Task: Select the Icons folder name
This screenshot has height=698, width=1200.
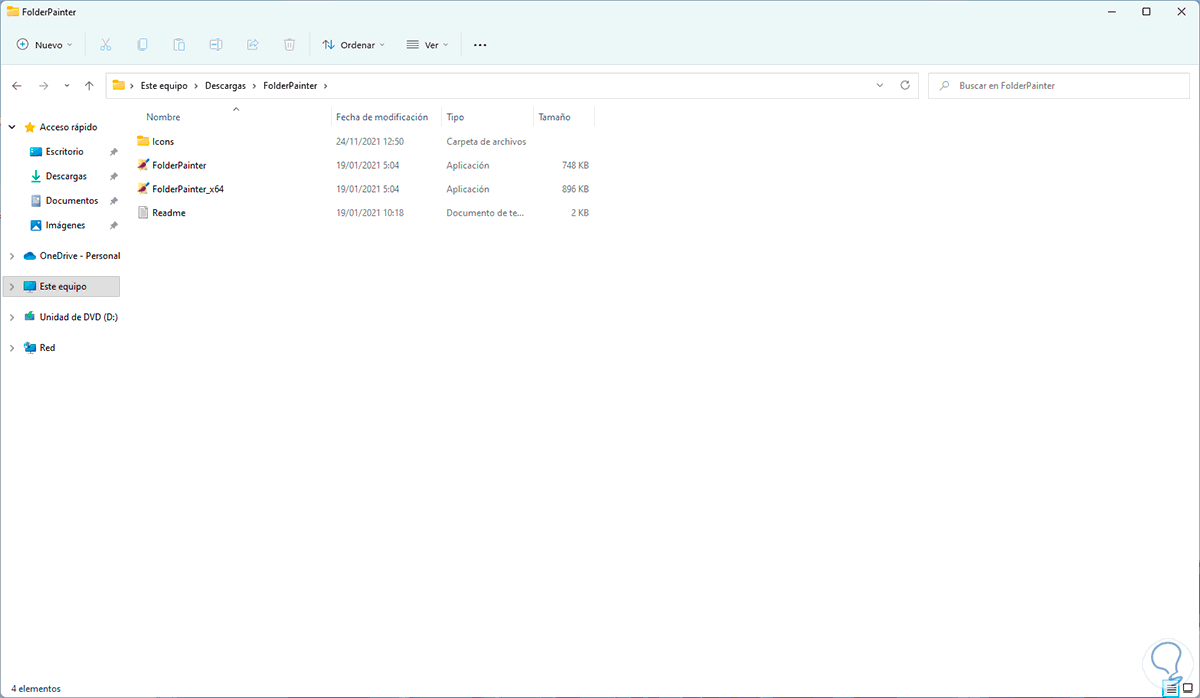Action: (x=163, y=142)
